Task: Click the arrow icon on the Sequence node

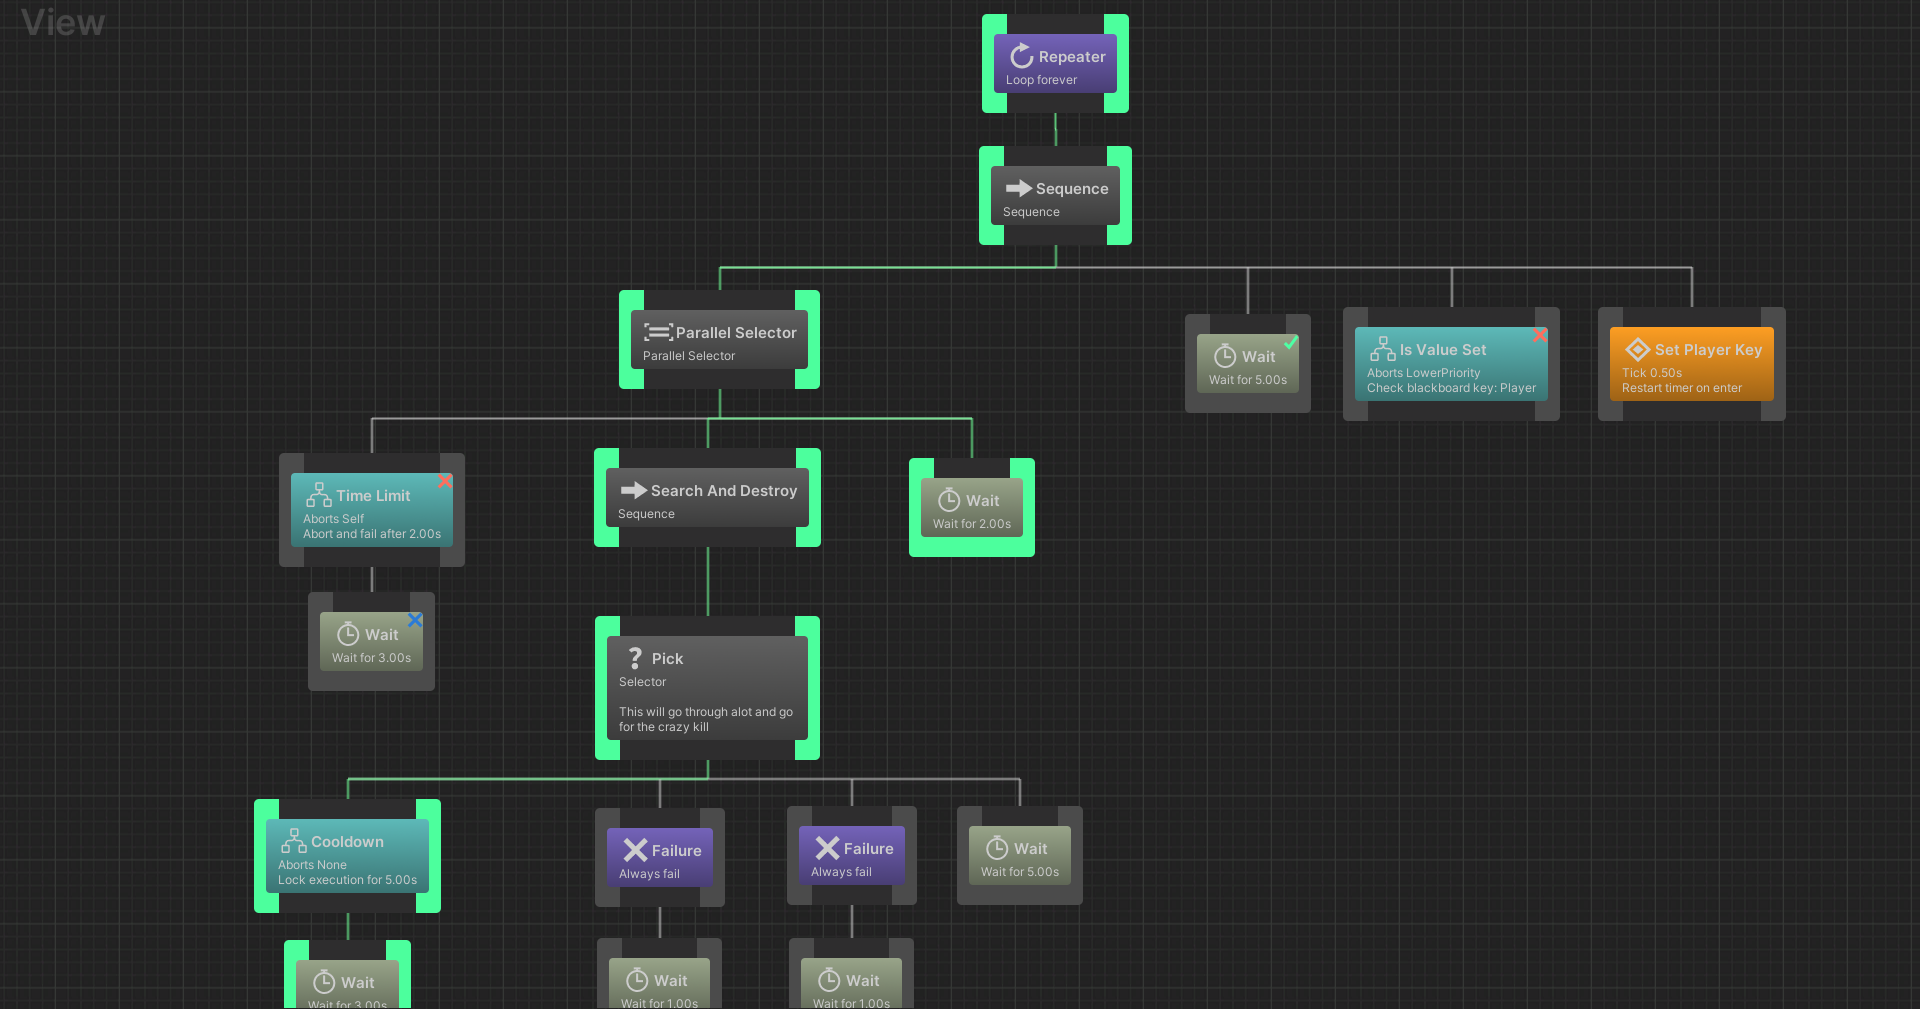Action: pyautogui.click(x=1021, y=188)
